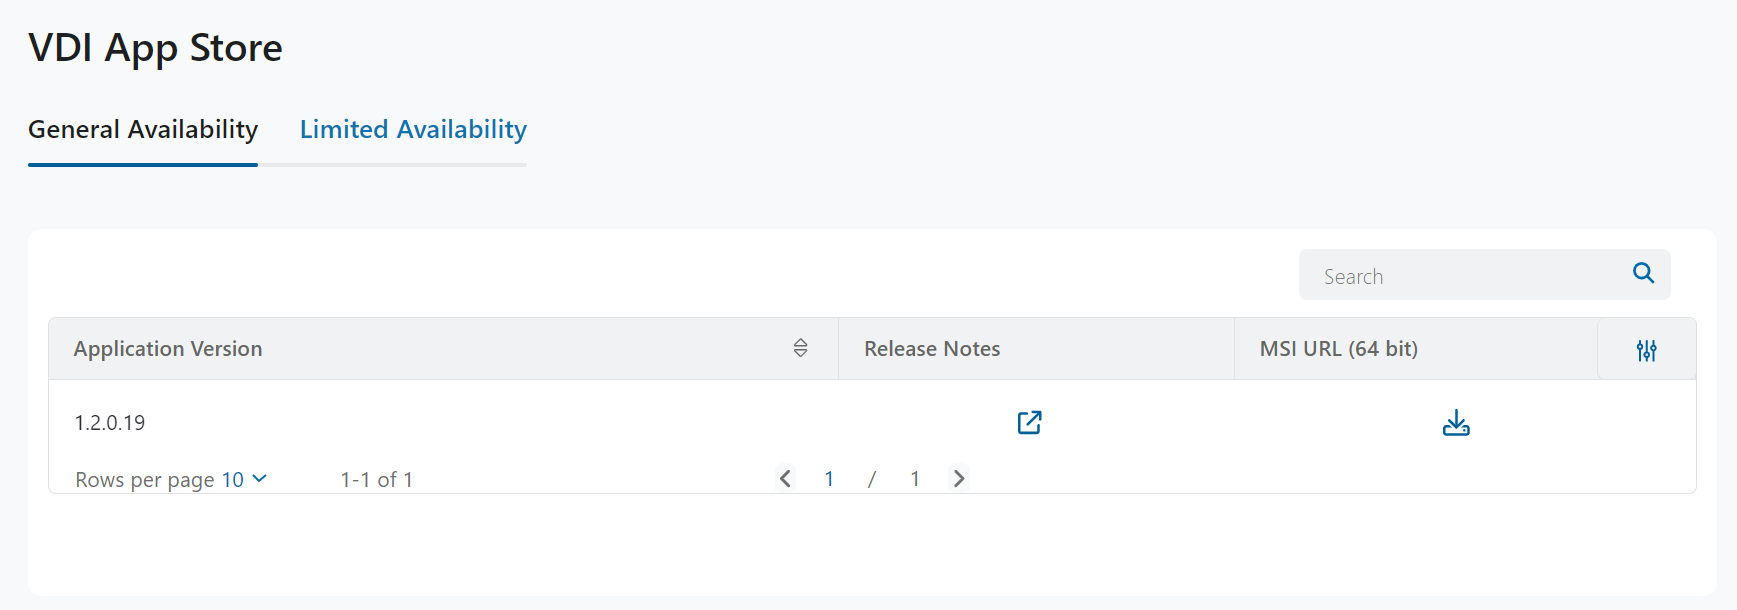
Task: Click the "Rows per page" label
Action: pos(145,480)
